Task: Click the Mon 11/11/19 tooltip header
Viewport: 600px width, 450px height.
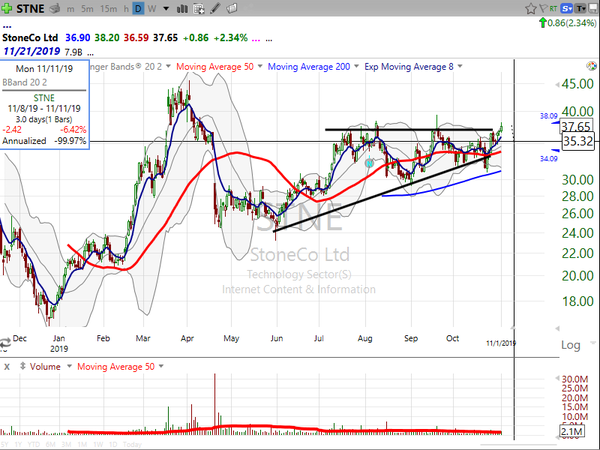Action: 44,69
